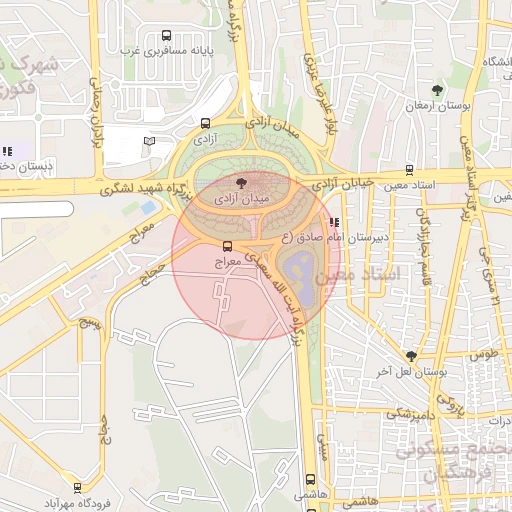Select the Azadi (آزادی) bus station icon

(205, 124)
